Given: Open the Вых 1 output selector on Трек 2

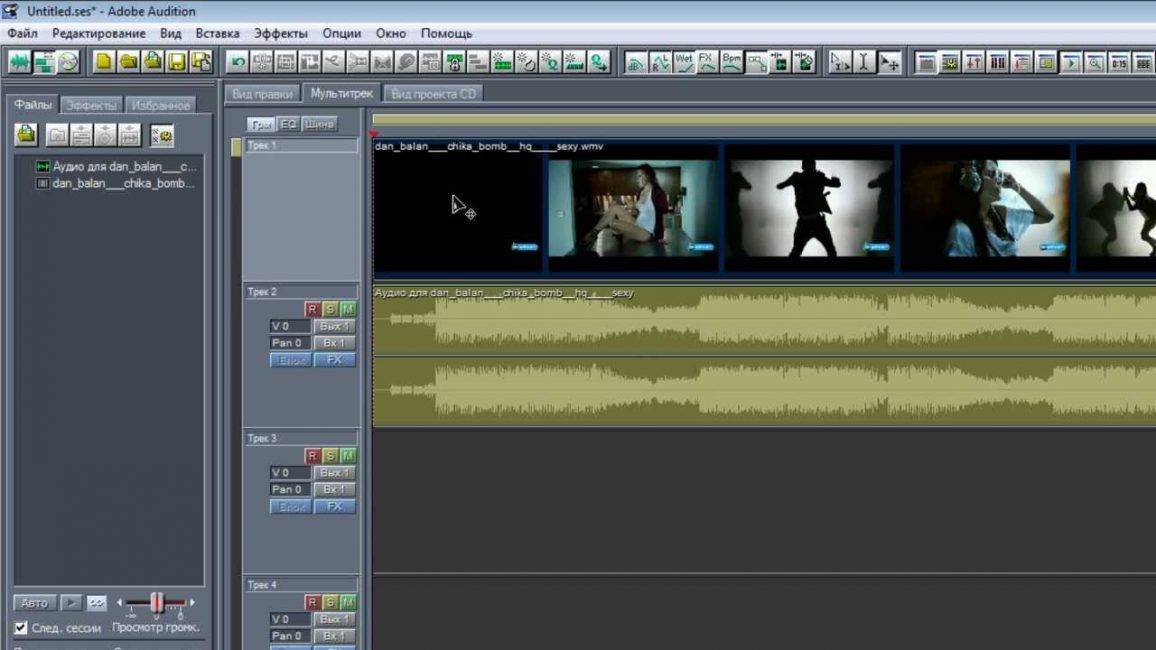Looking at the screenshot, I should coord(334,326).
